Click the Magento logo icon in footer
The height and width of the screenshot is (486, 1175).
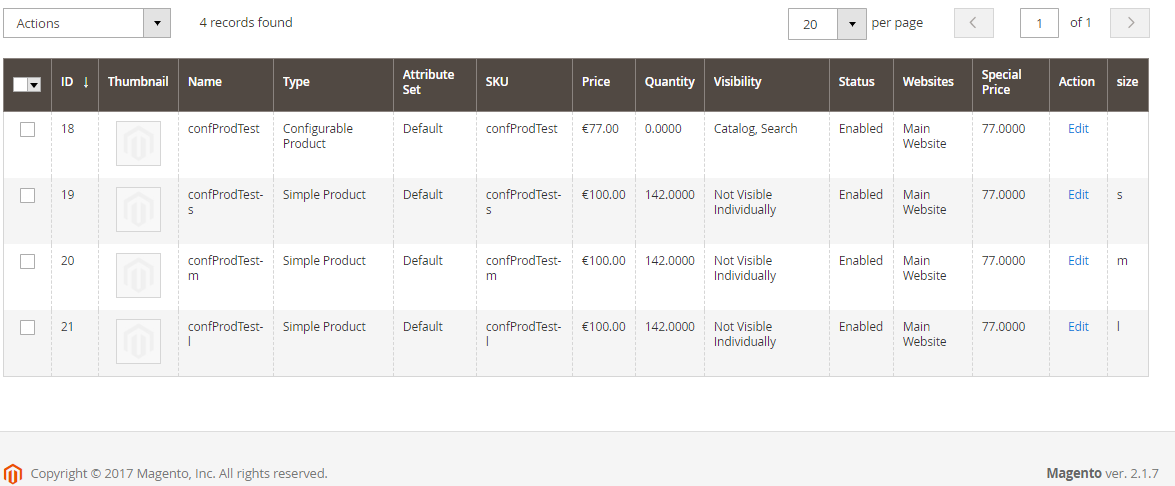click(x=13, y=473)
